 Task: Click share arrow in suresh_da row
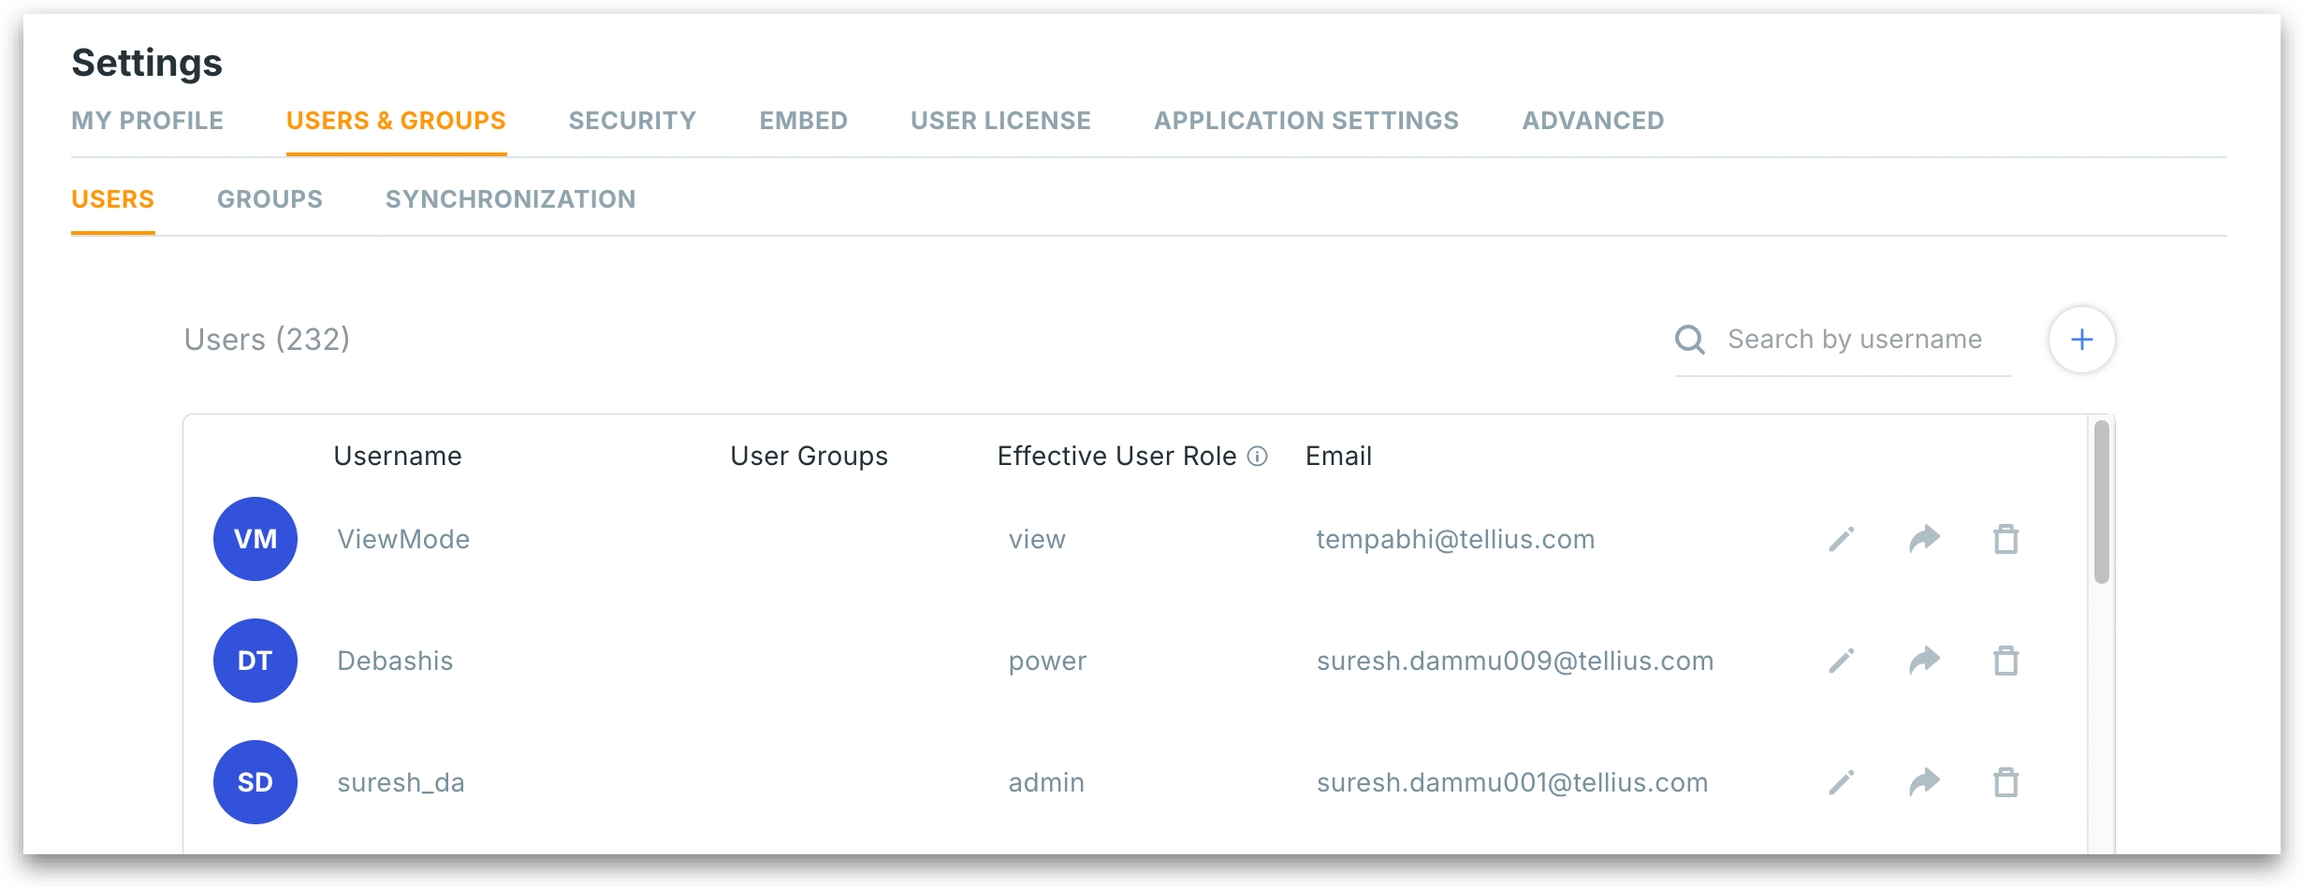pos(1924,782)
